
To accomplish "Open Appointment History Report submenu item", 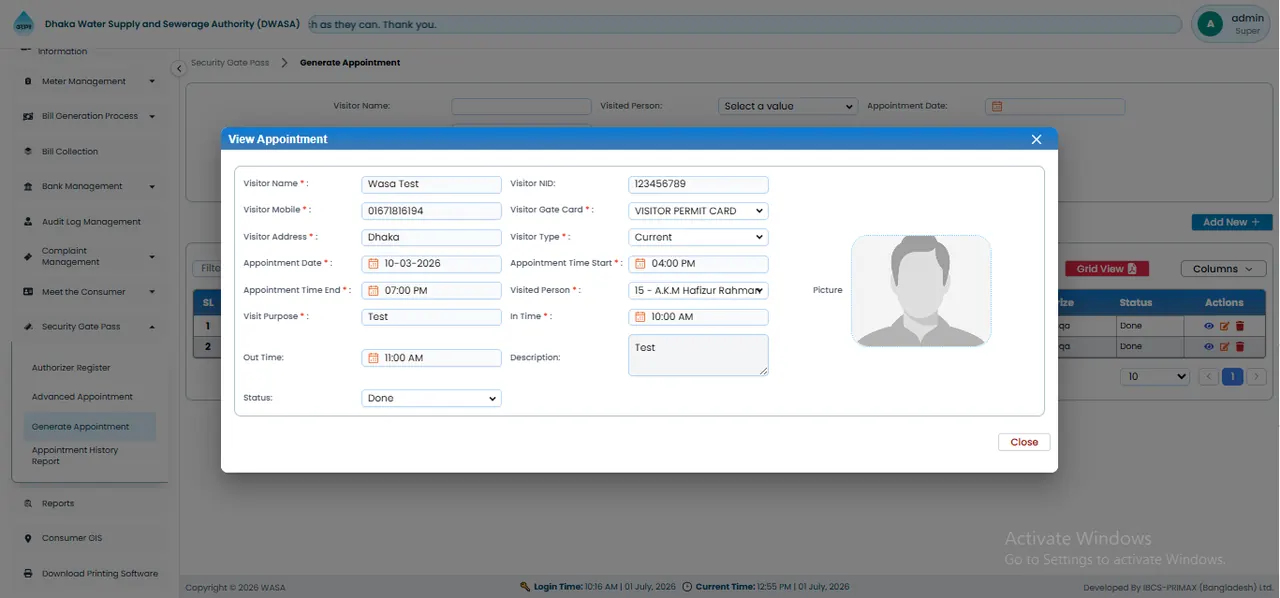I will [x=75, y=456].
